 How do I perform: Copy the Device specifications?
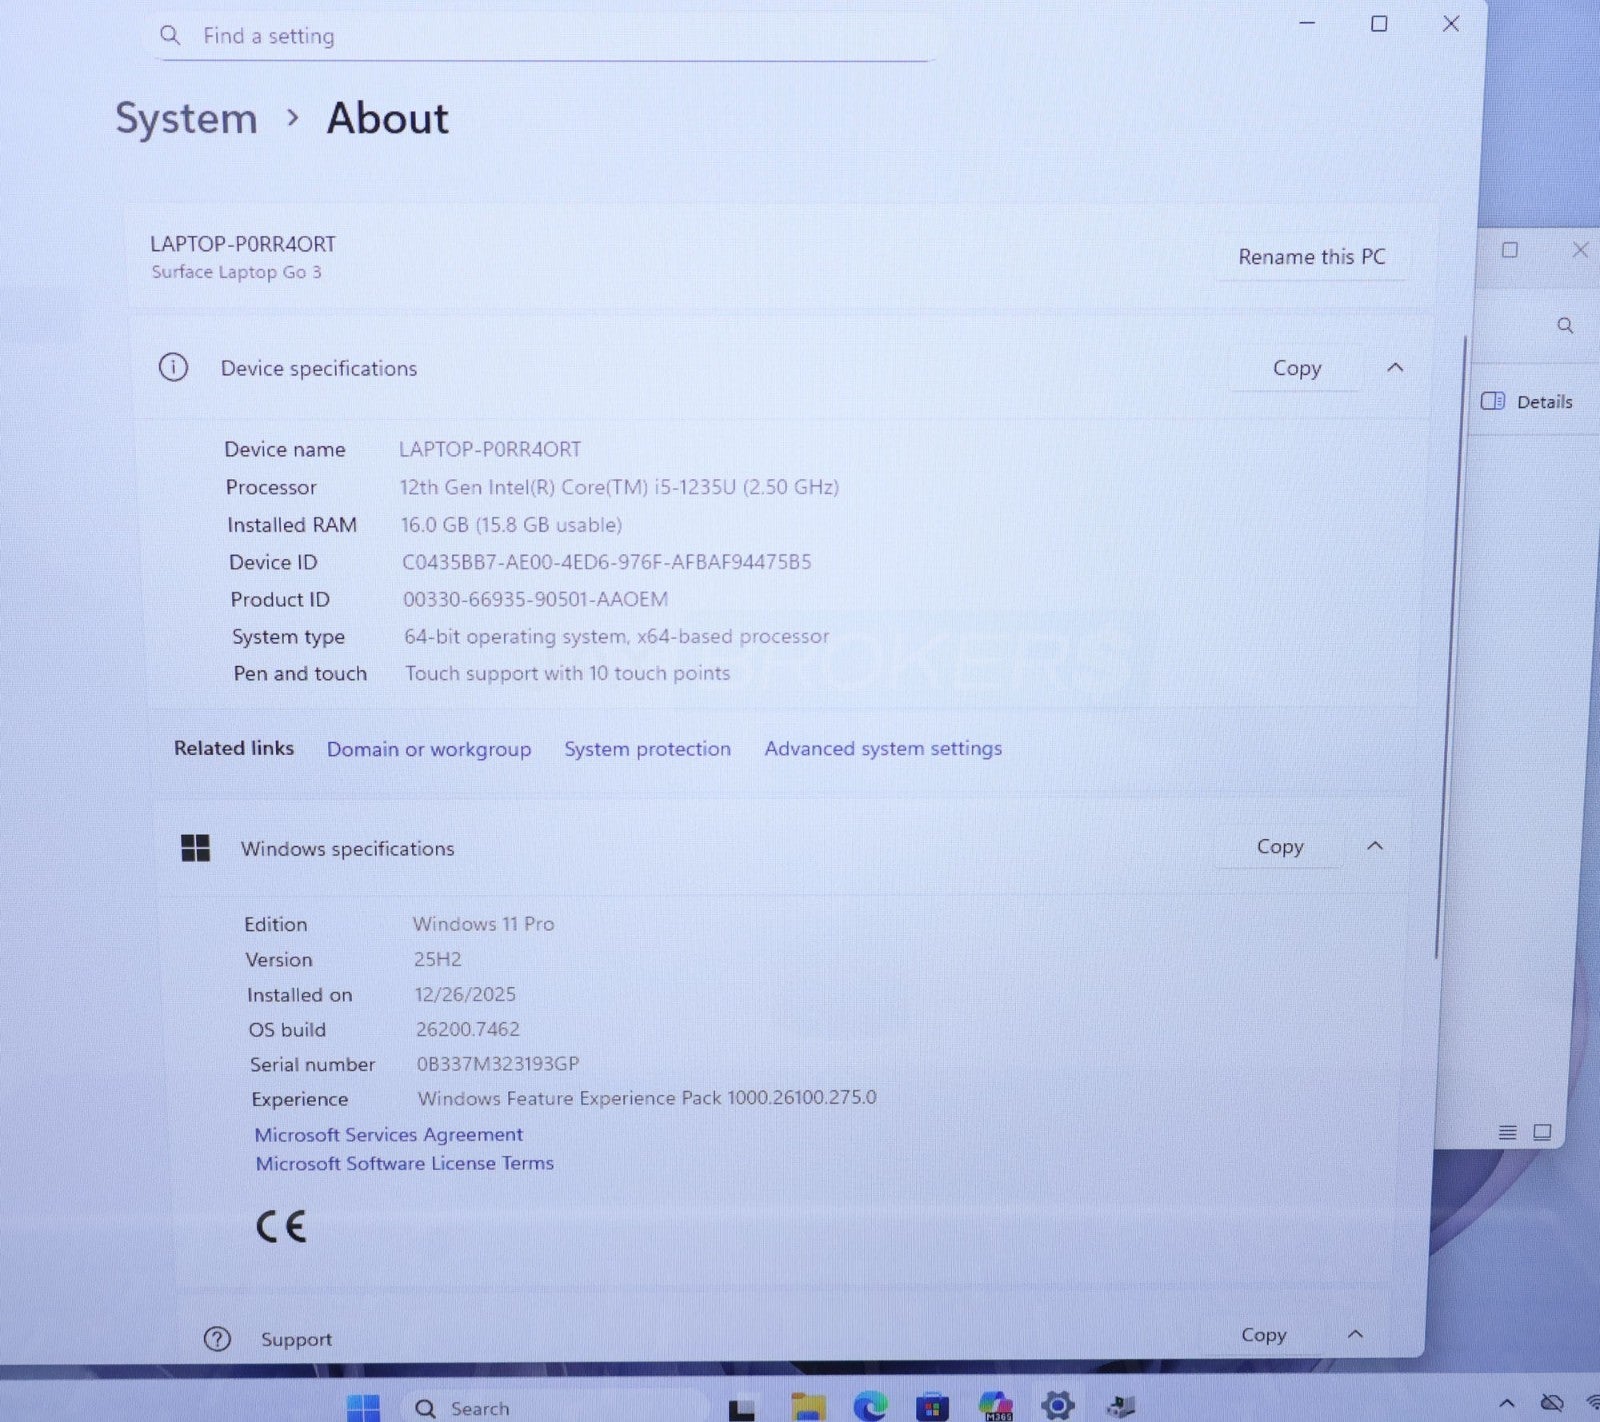tap(1296, 369)
